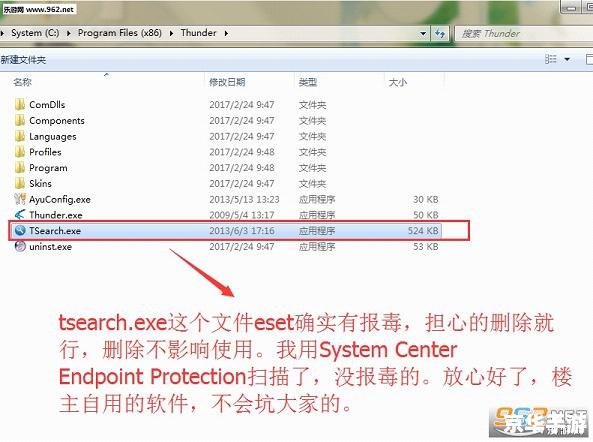Expand the arrow after Thunder breadcrumb
The image size is (593, 442).
(x=226, y=33)
